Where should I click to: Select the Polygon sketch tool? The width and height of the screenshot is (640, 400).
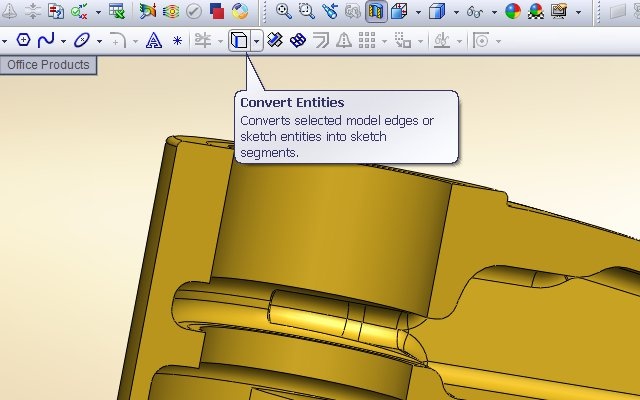(23, 40)
